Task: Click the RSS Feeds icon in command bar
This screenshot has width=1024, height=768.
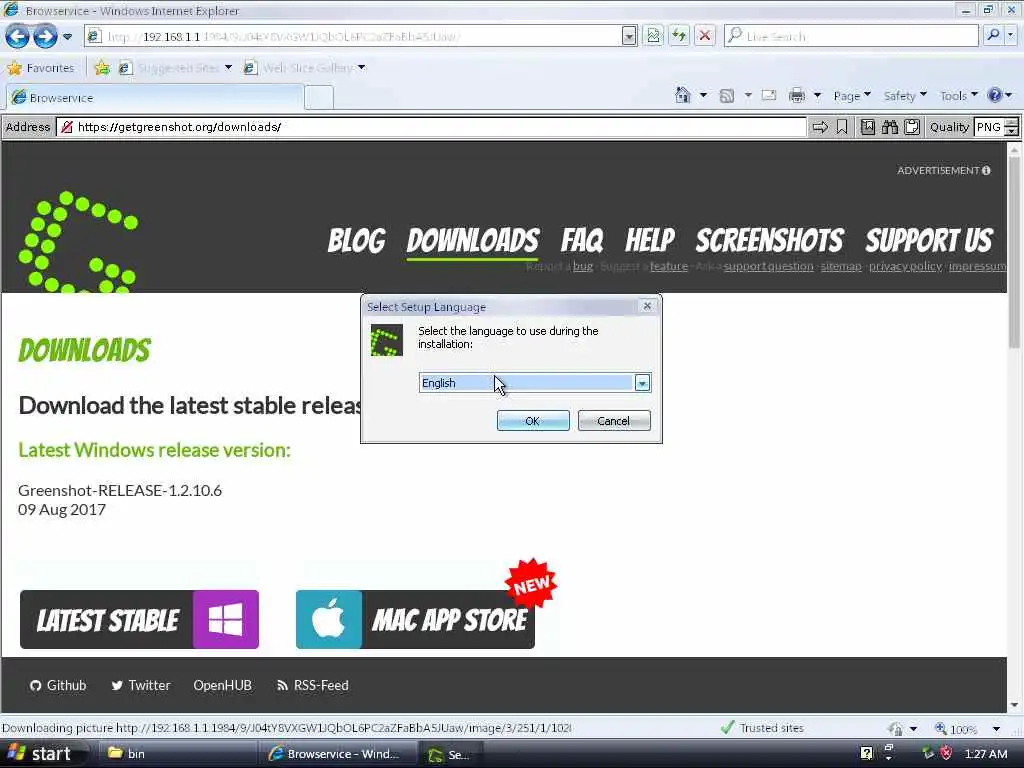Action: point(726,96)
